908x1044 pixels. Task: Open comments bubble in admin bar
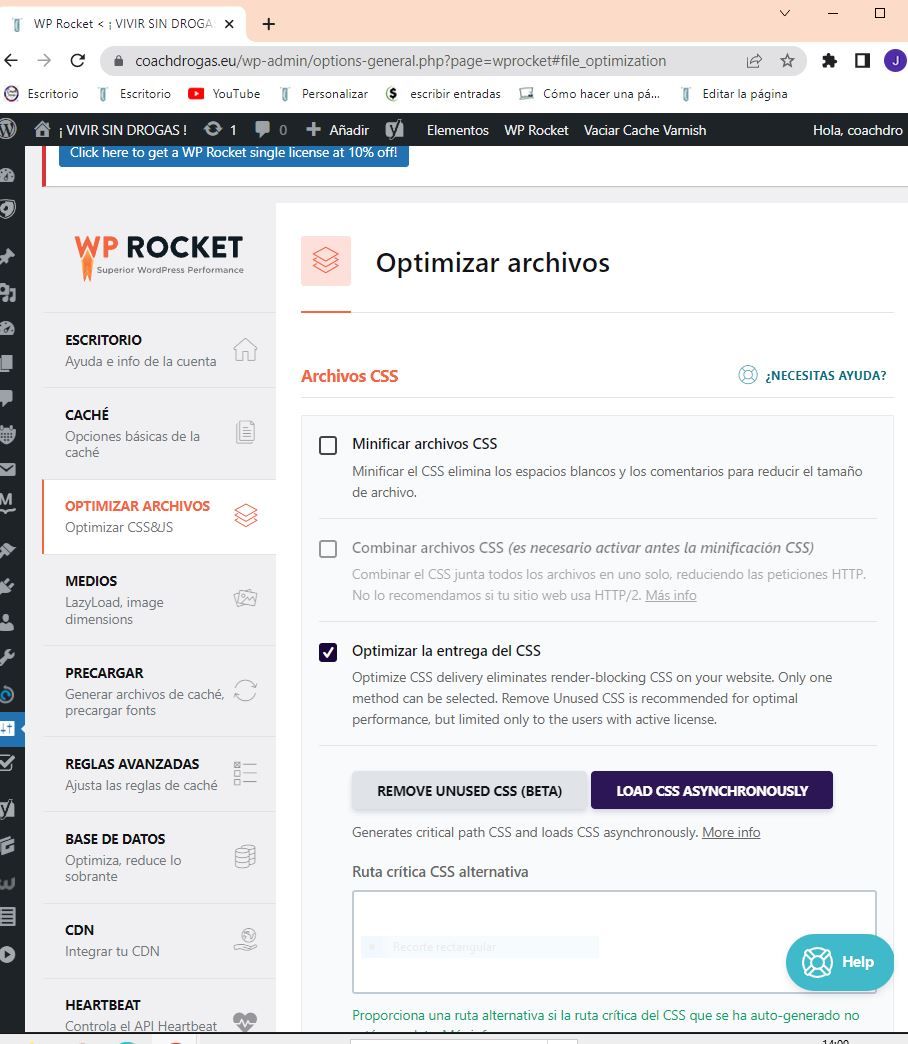coord(271,130)
